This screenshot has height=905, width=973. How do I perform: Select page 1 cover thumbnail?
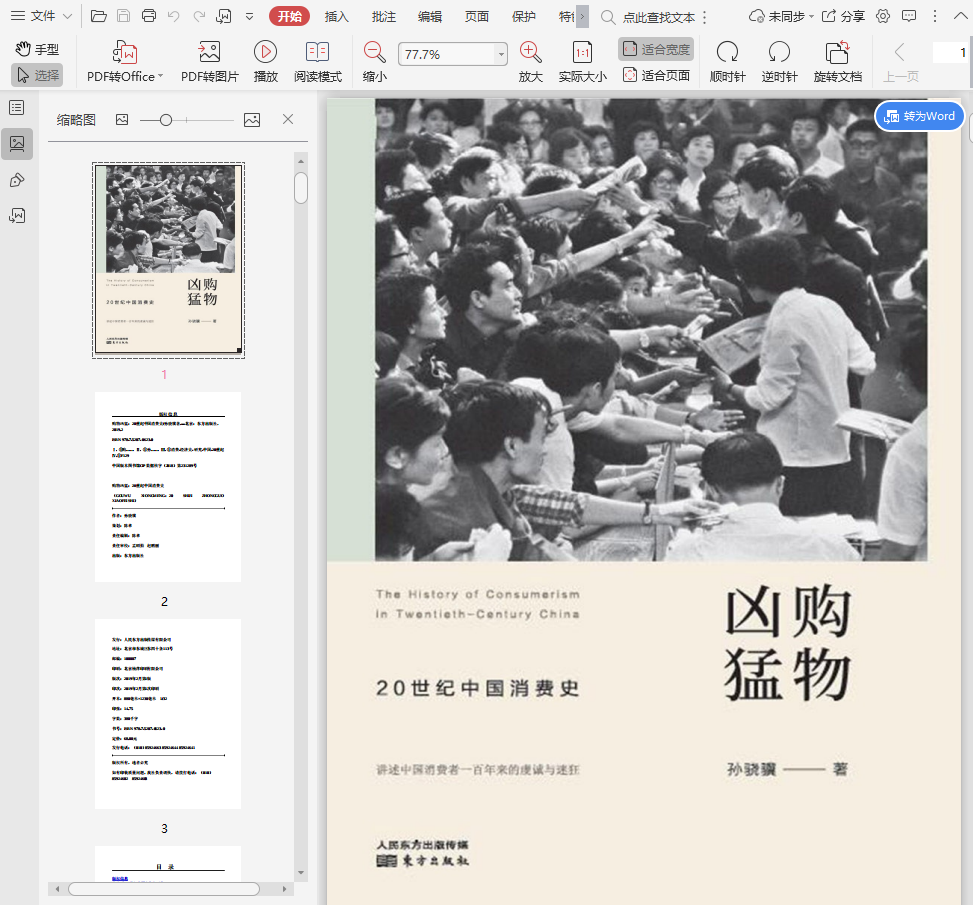(168, 260)
